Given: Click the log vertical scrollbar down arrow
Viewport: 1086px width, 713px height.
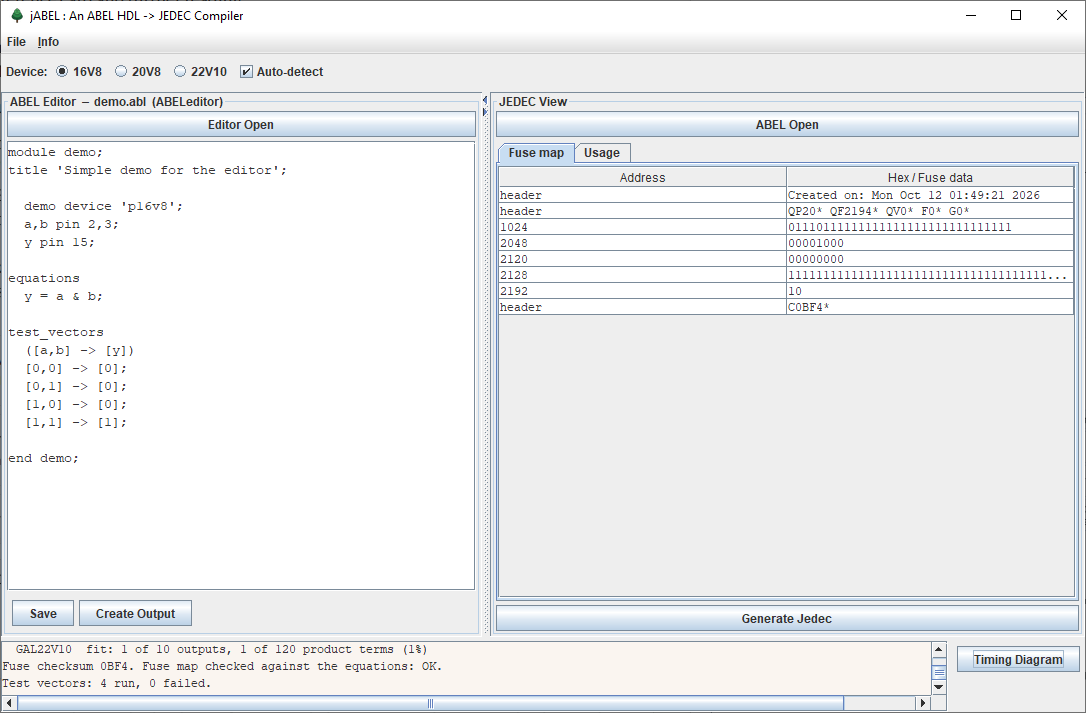Looking at the screenshot, I should (939, 687).
